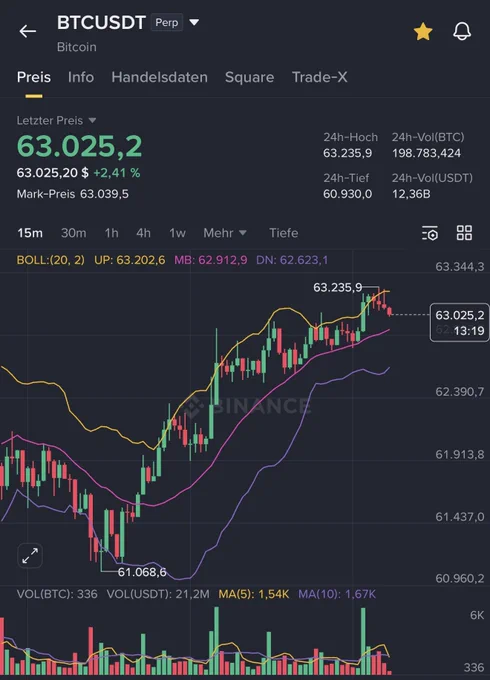This screenshot has width=490, height=680.
Task: Select the 1h timeframe
Action: [111, 233]
